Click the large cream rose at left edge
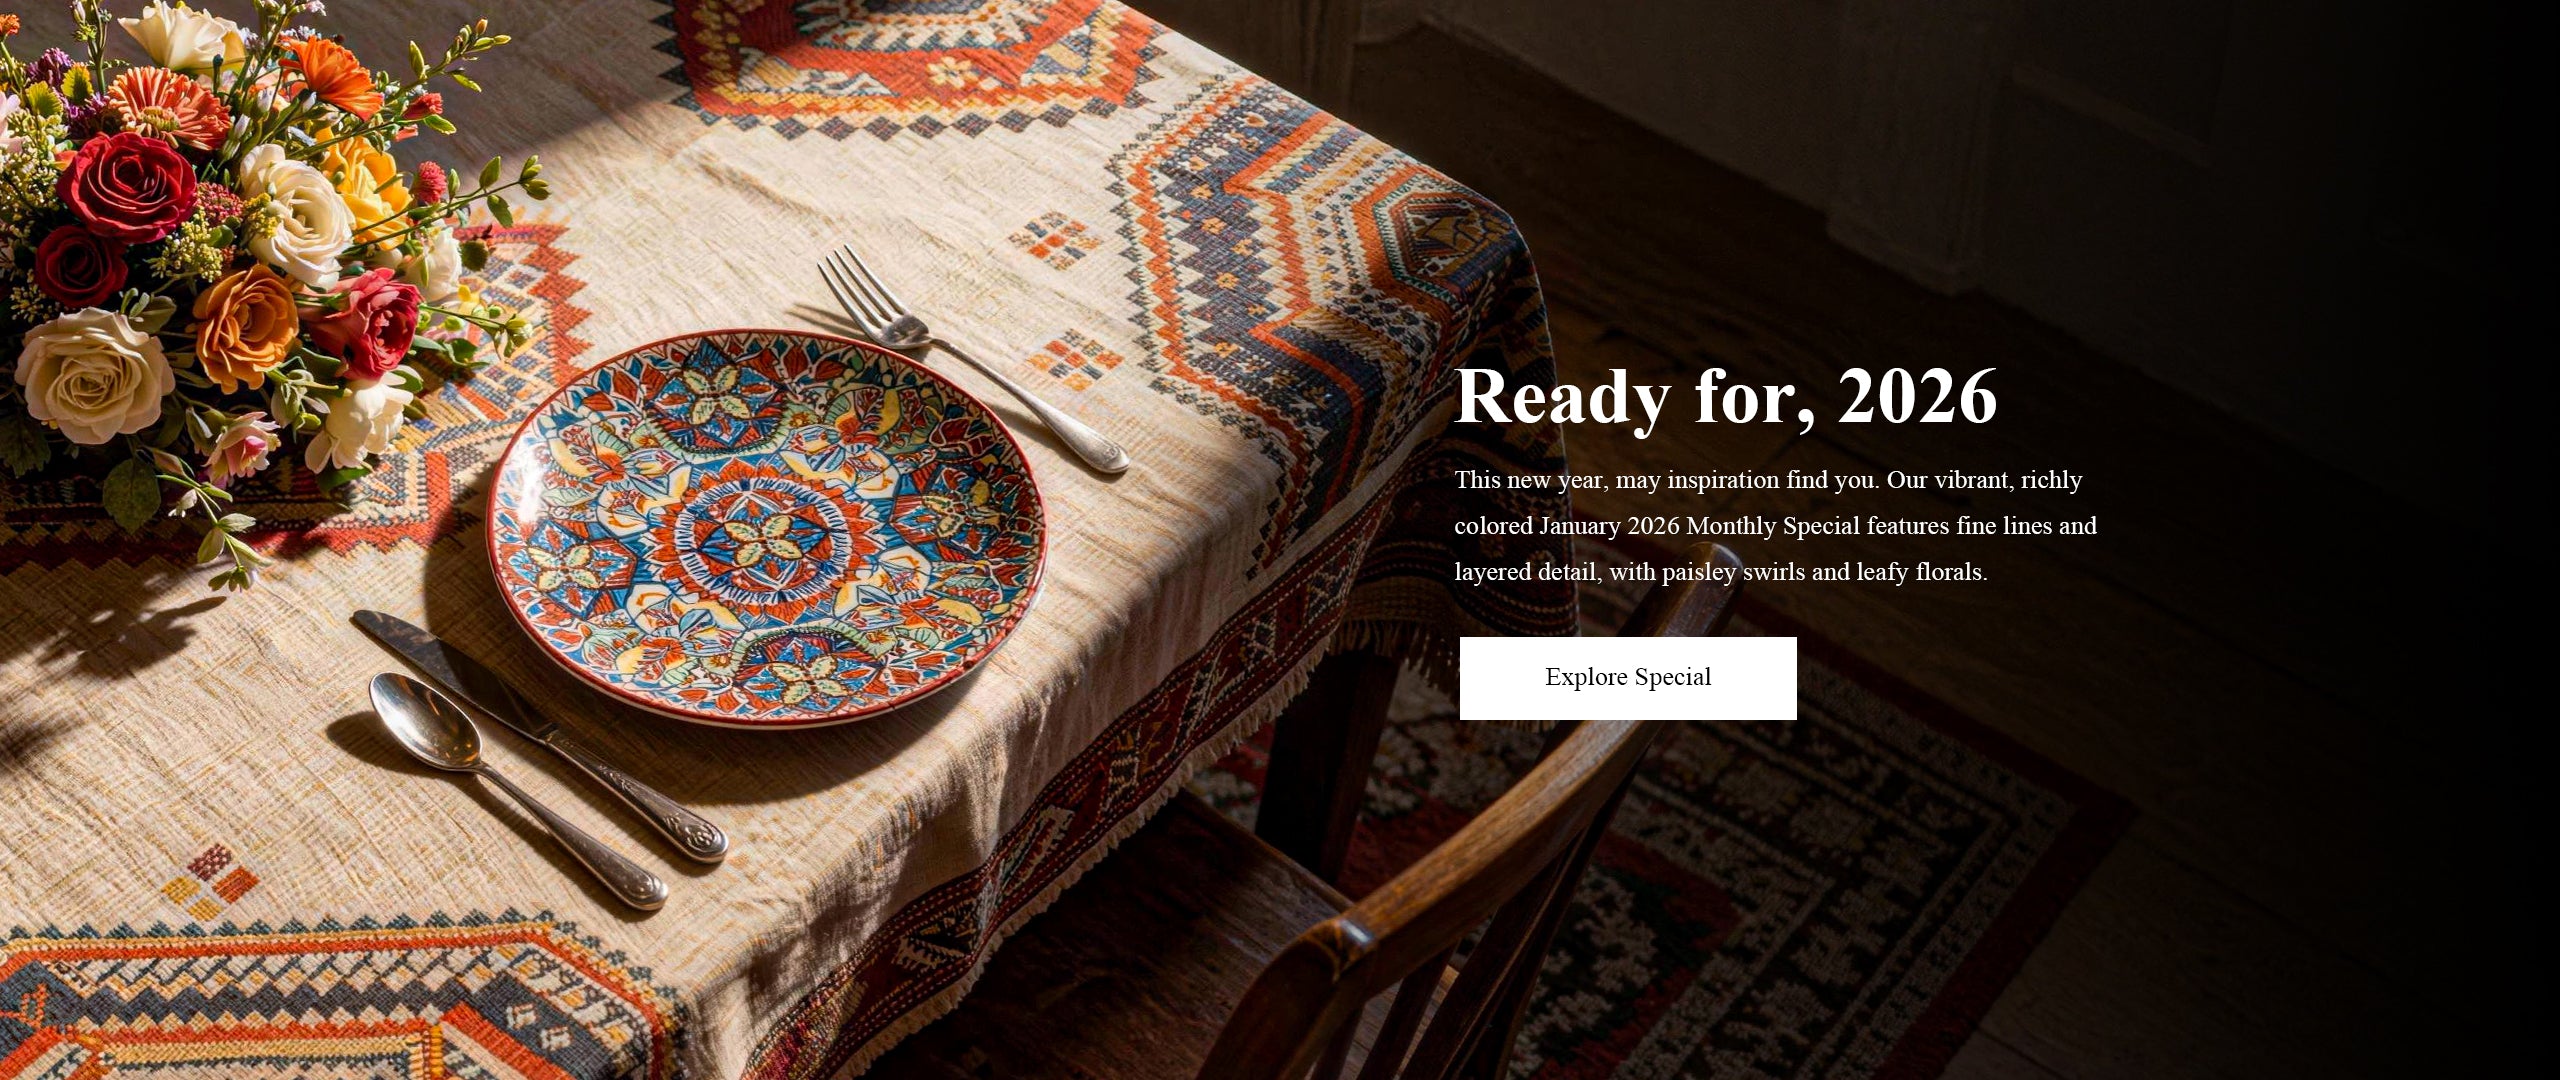The height and width of the screenshot is (1080, 2560). [x=93, y=375]
